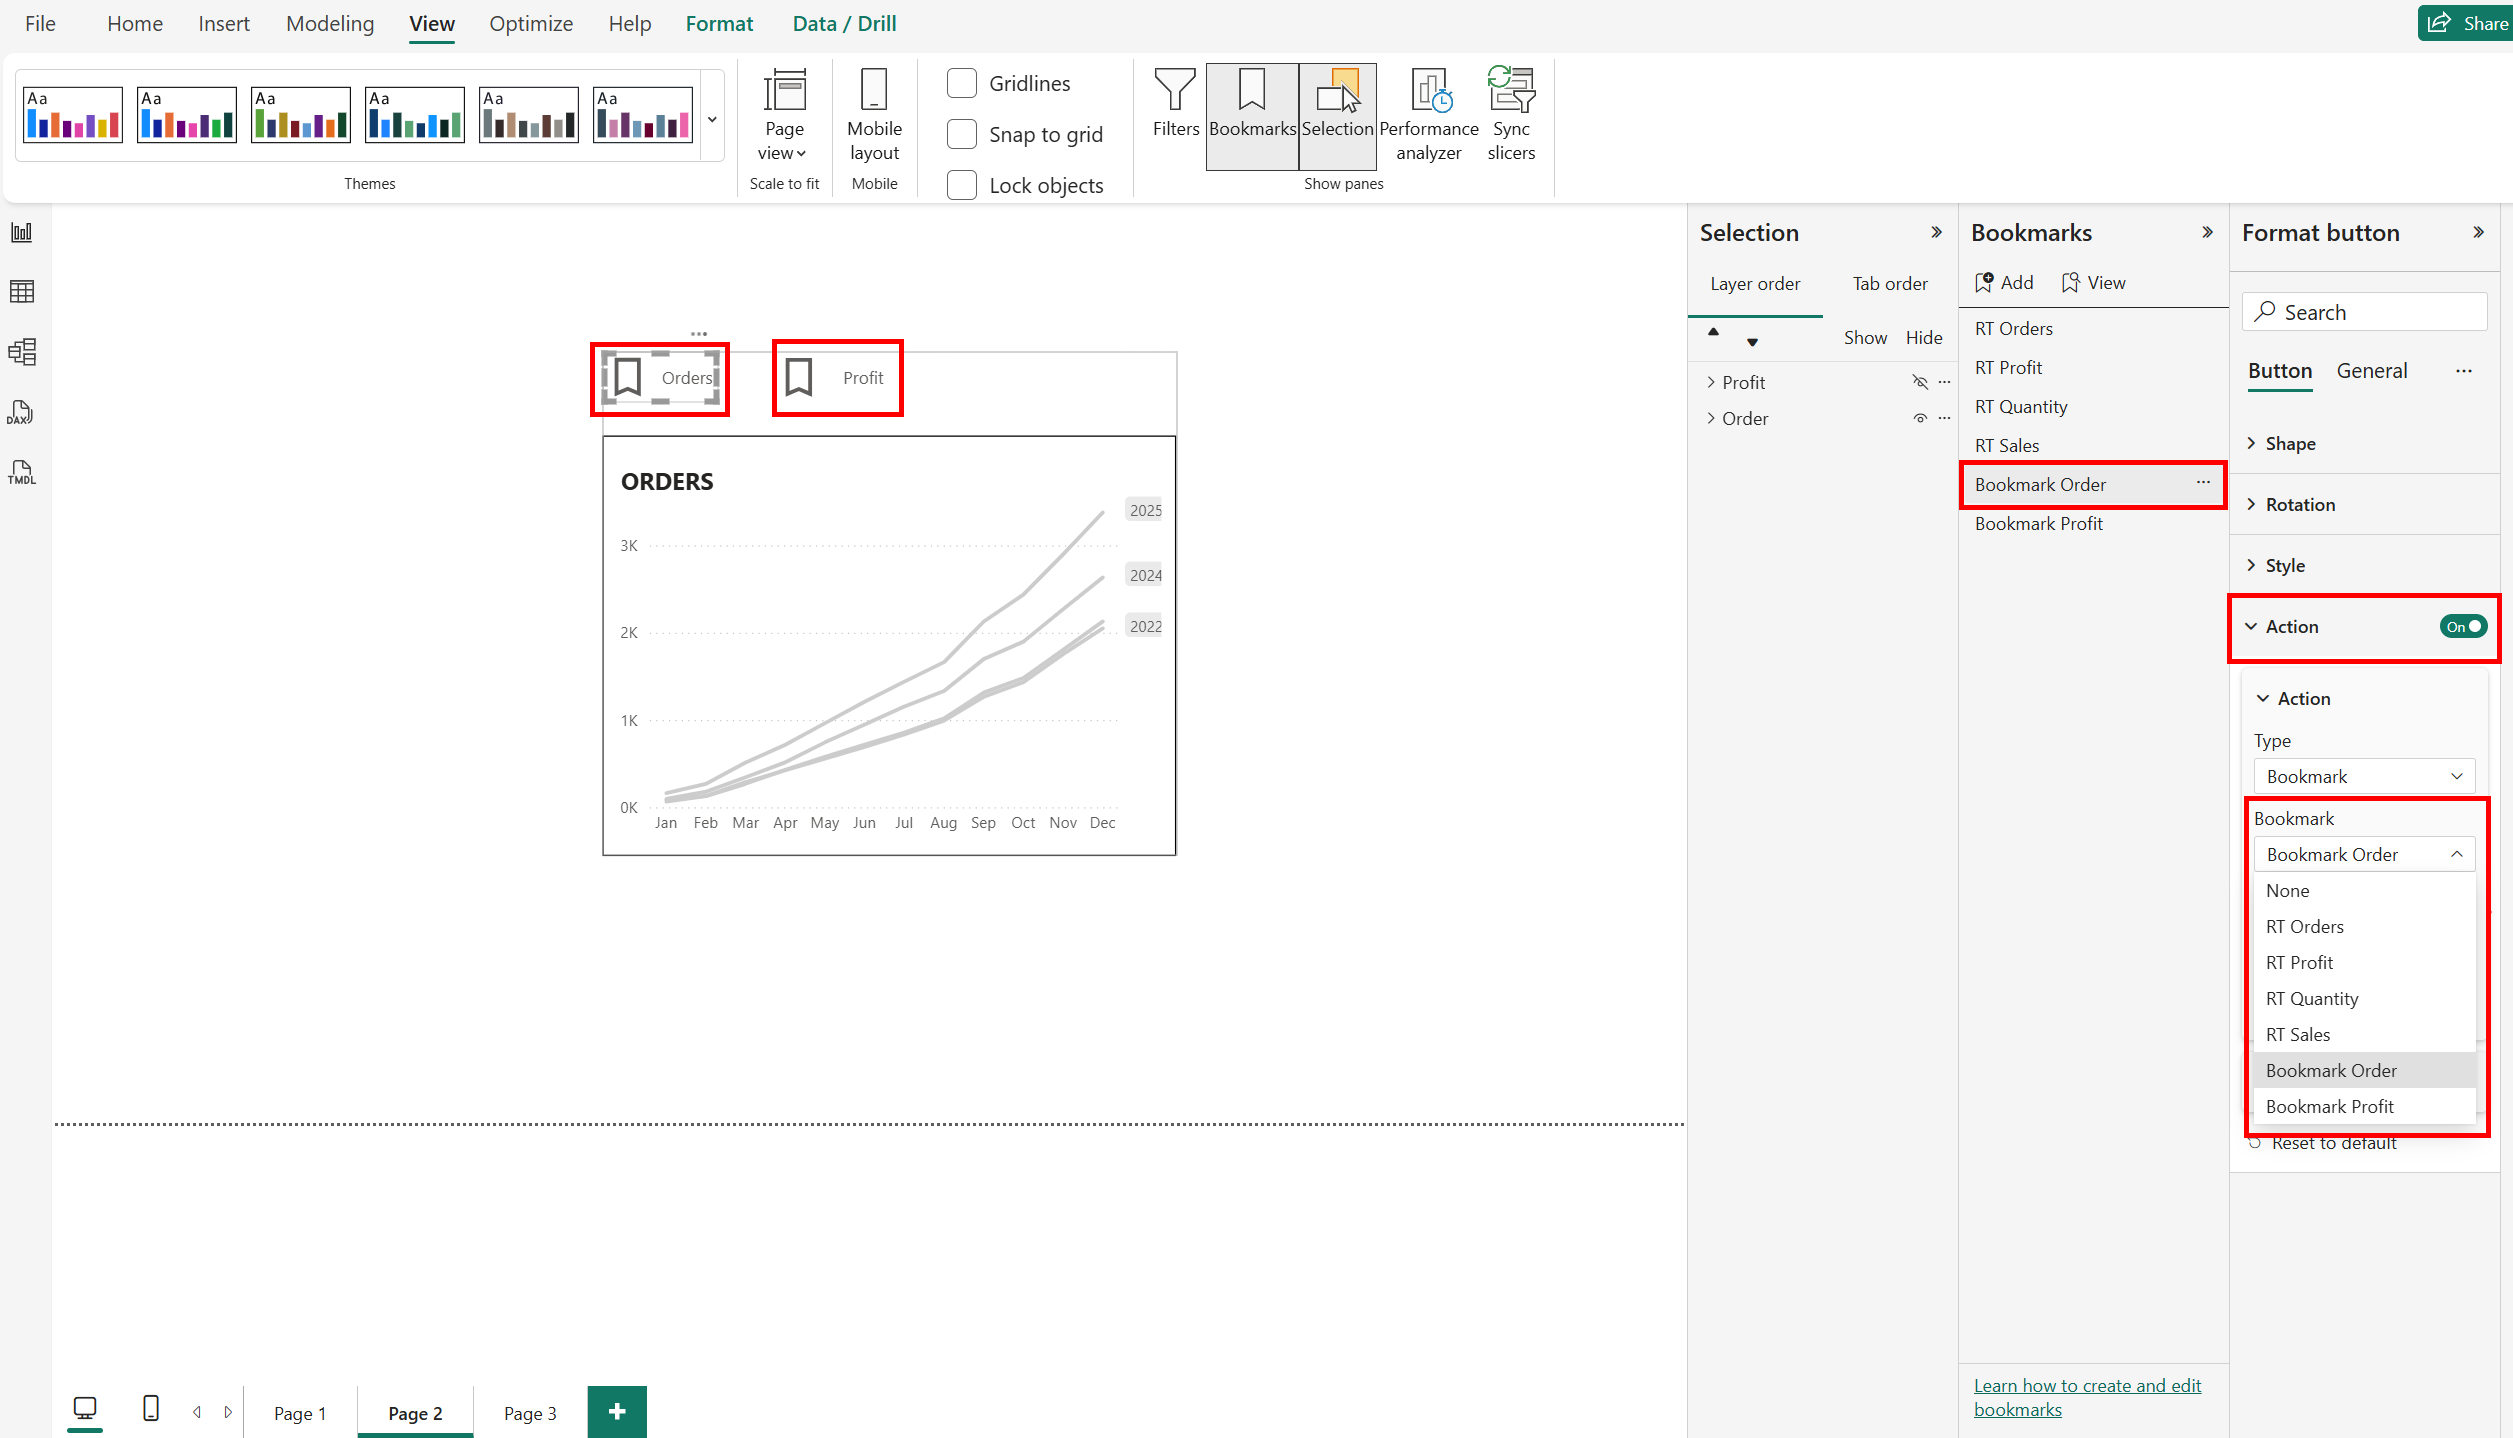Open DAX query view in left sidebar
This screenshot has height=1438, width=2513.
coord(21,412)
